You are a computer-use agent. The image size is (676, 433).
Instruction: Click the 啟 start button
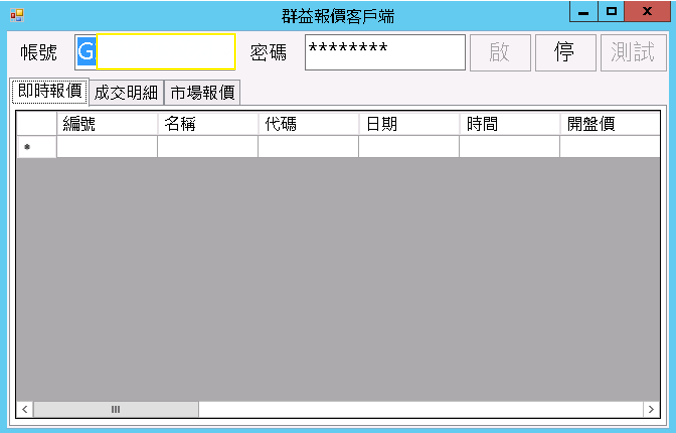500,53
